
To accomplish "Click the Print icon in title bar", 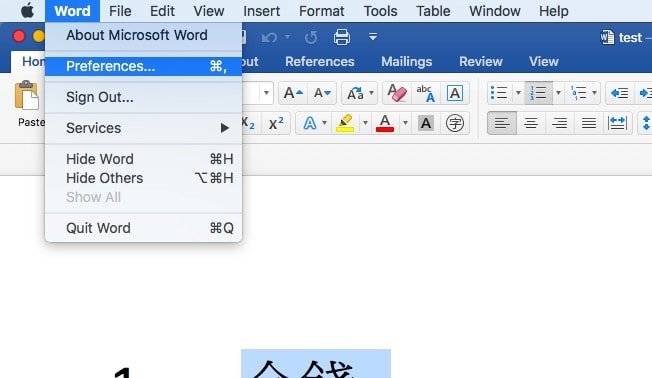I will click(342, 37).
